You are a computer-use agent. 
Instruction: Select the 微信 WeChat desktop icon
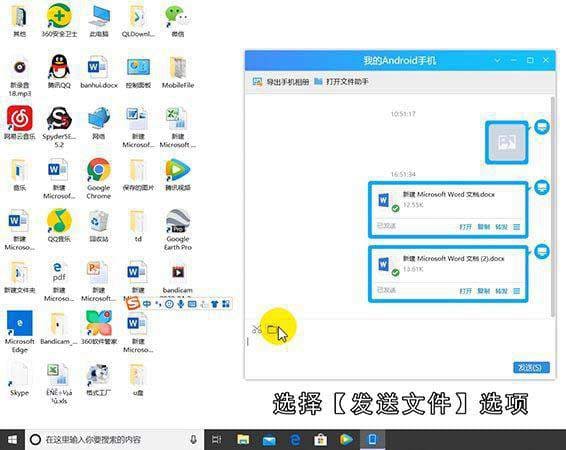pyautogui.click(x=178, y=21)
